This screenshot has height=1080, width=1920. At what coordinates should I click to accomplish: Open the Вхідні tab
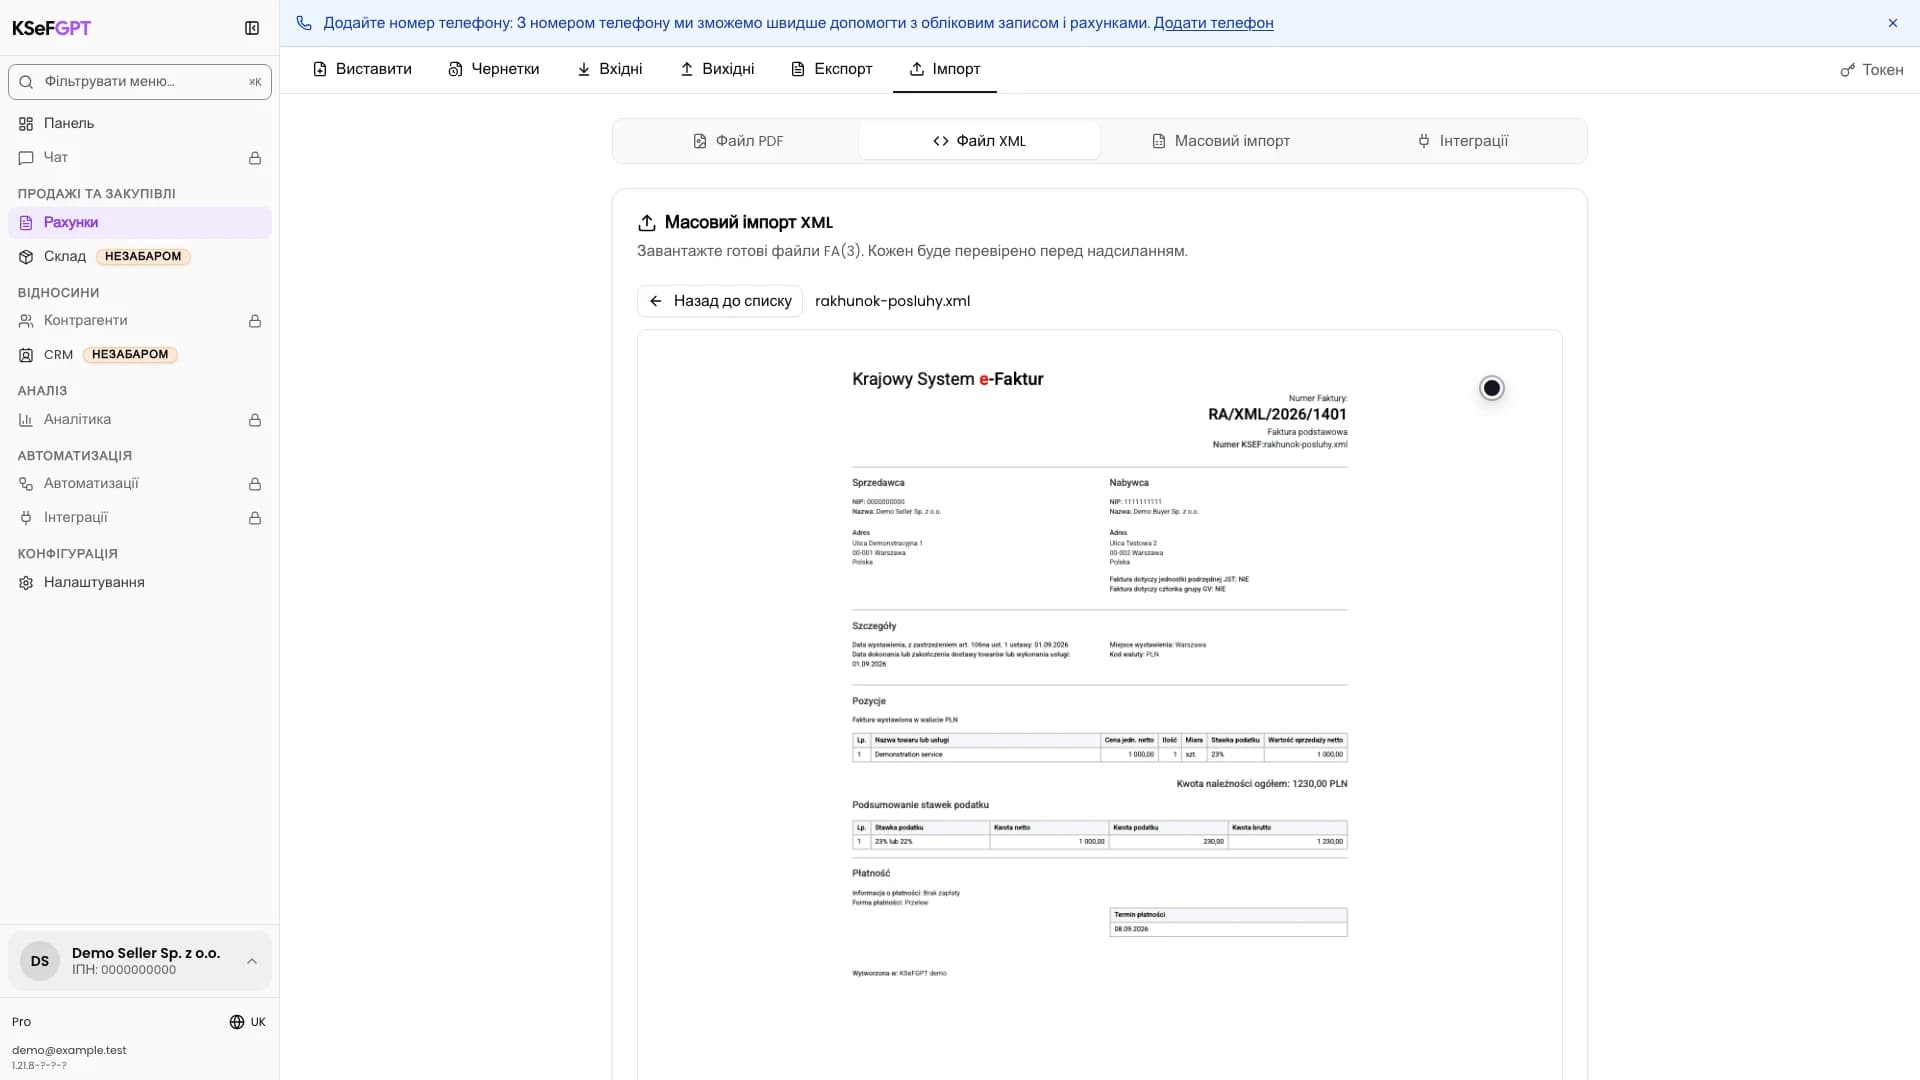[610, 69]
